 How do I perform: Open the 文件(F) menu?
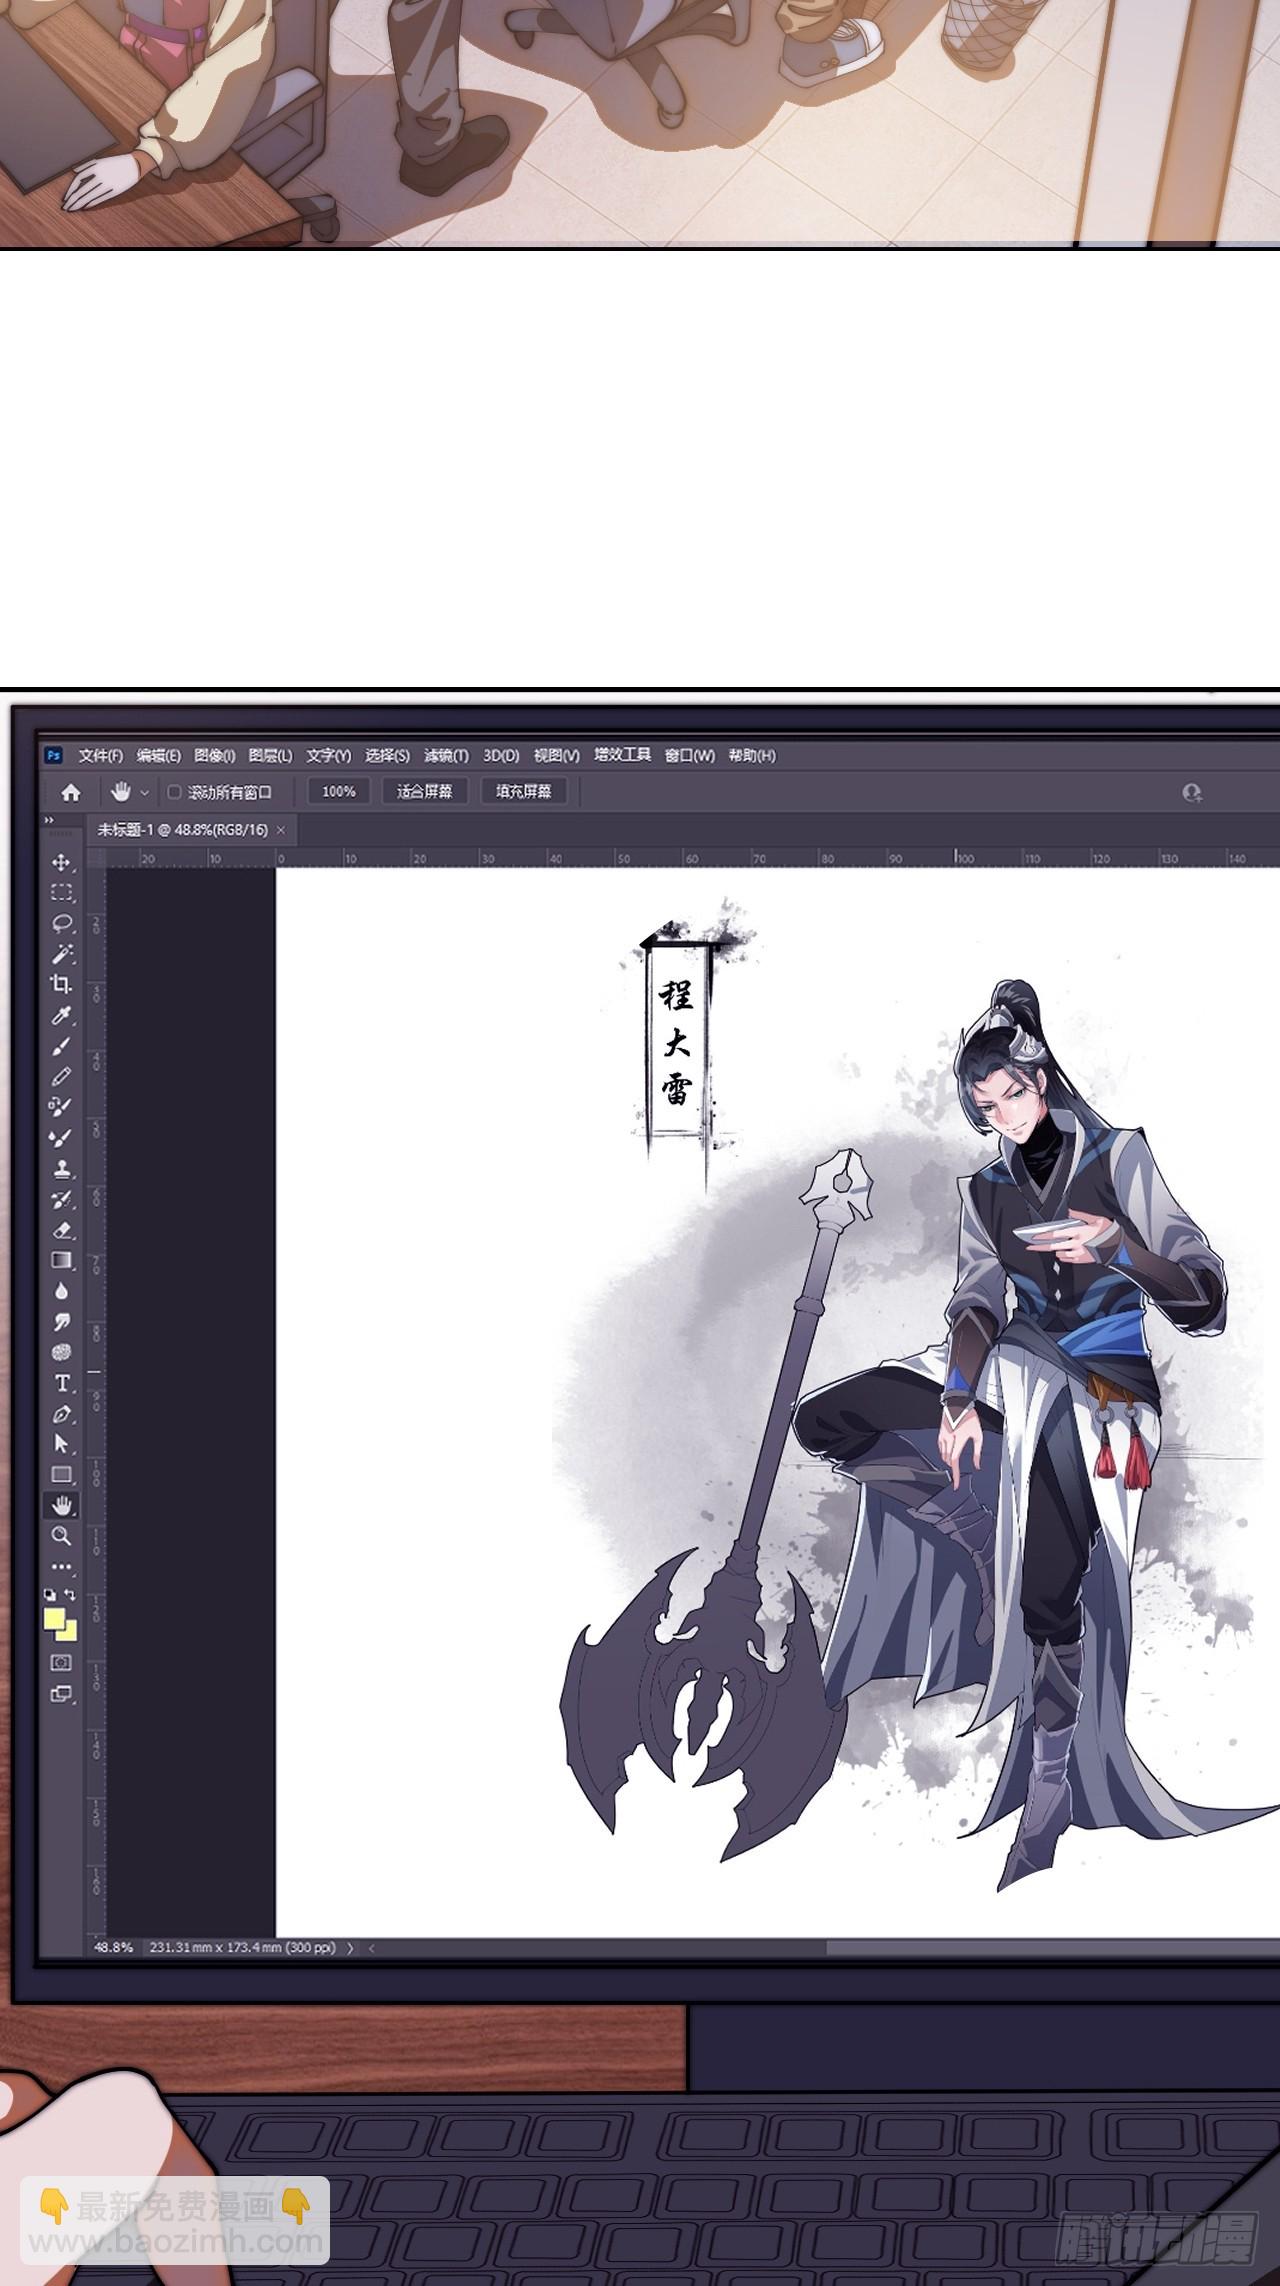tap(100, 756)
